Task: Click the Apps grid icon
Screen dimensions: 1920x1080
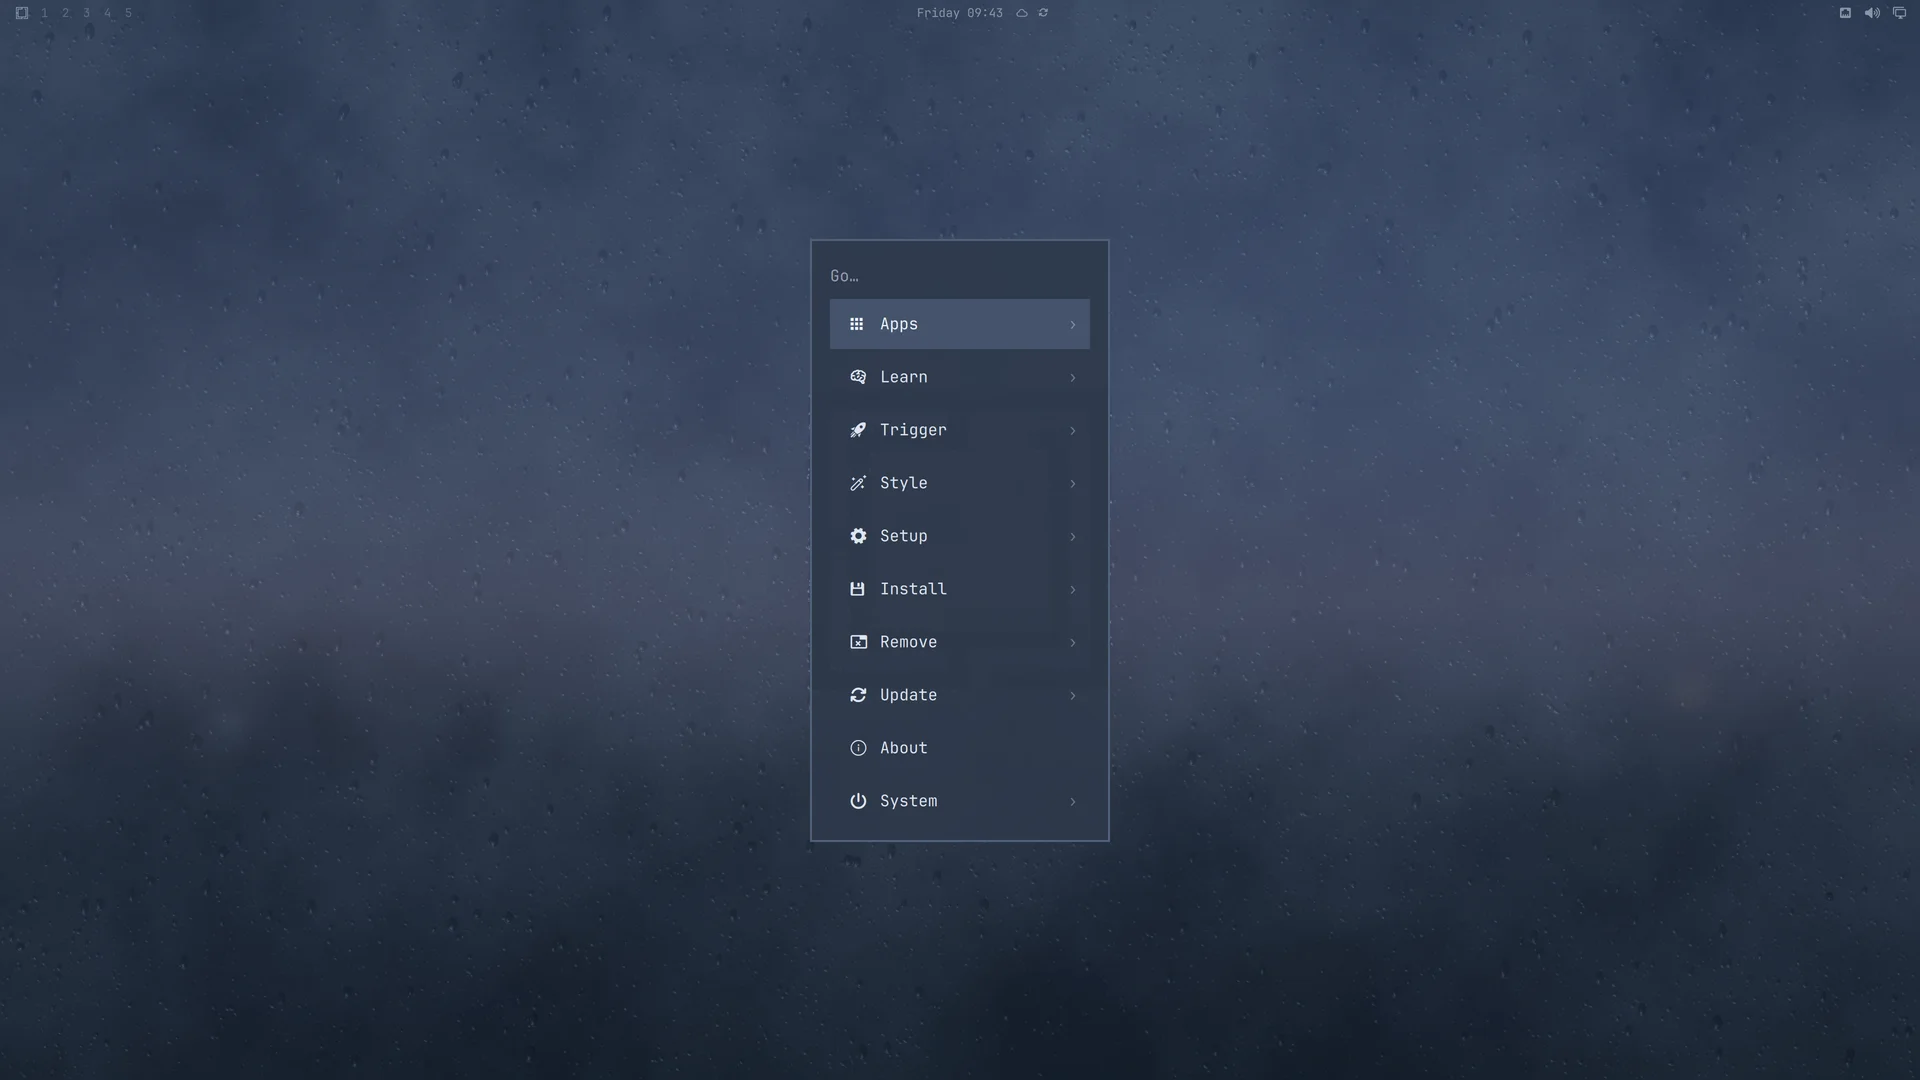Action: click(x=856, y=324)
